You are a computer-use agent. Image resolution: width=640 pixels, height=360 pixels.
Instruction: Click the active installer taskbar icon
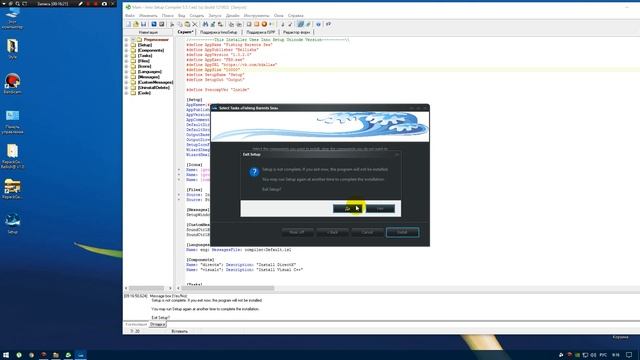80,355
